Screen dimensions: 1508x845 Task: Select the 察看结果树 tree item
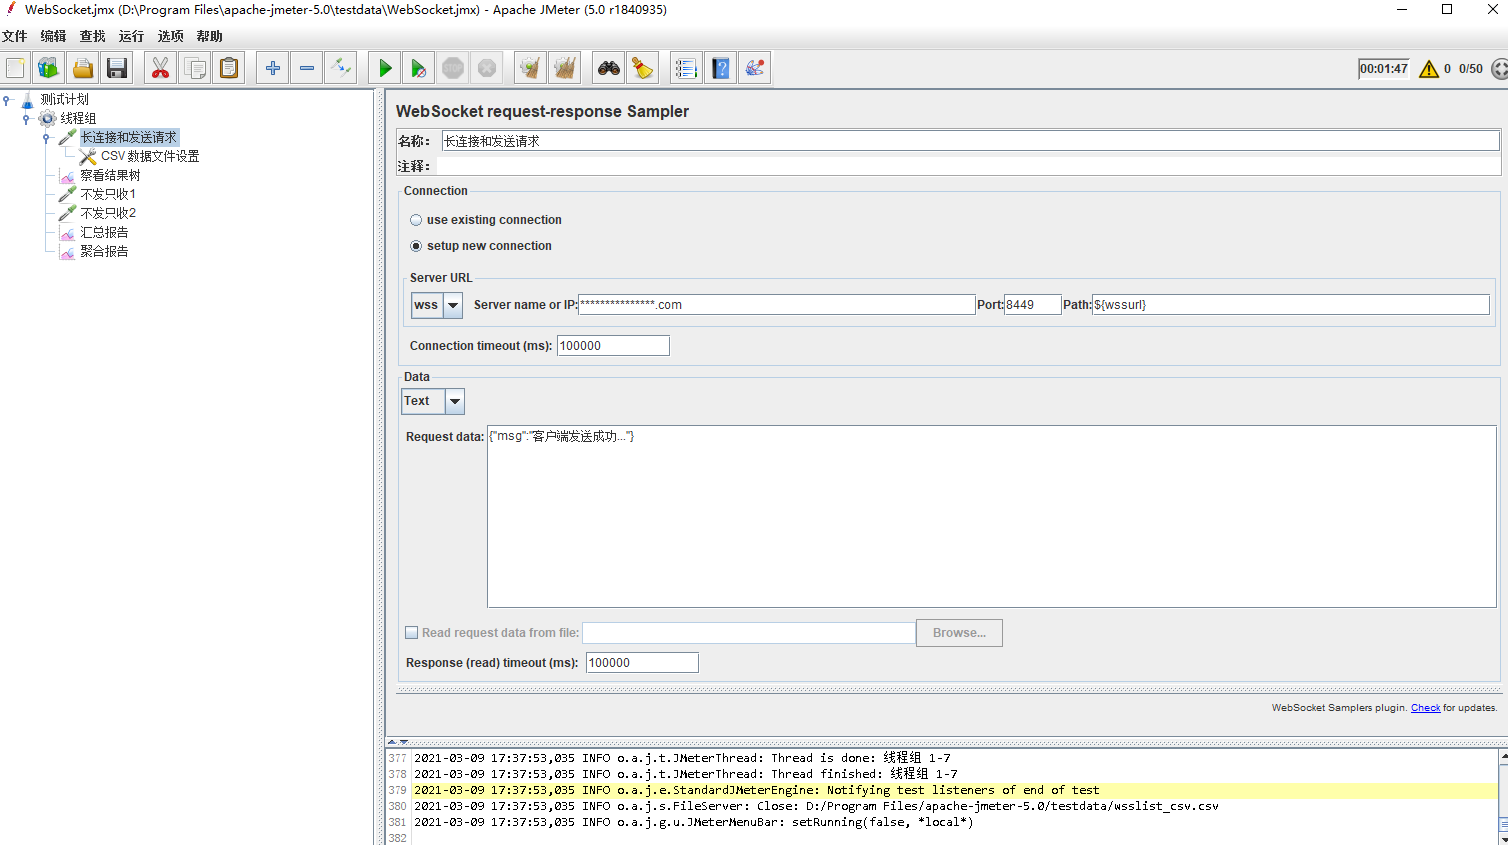112,174
